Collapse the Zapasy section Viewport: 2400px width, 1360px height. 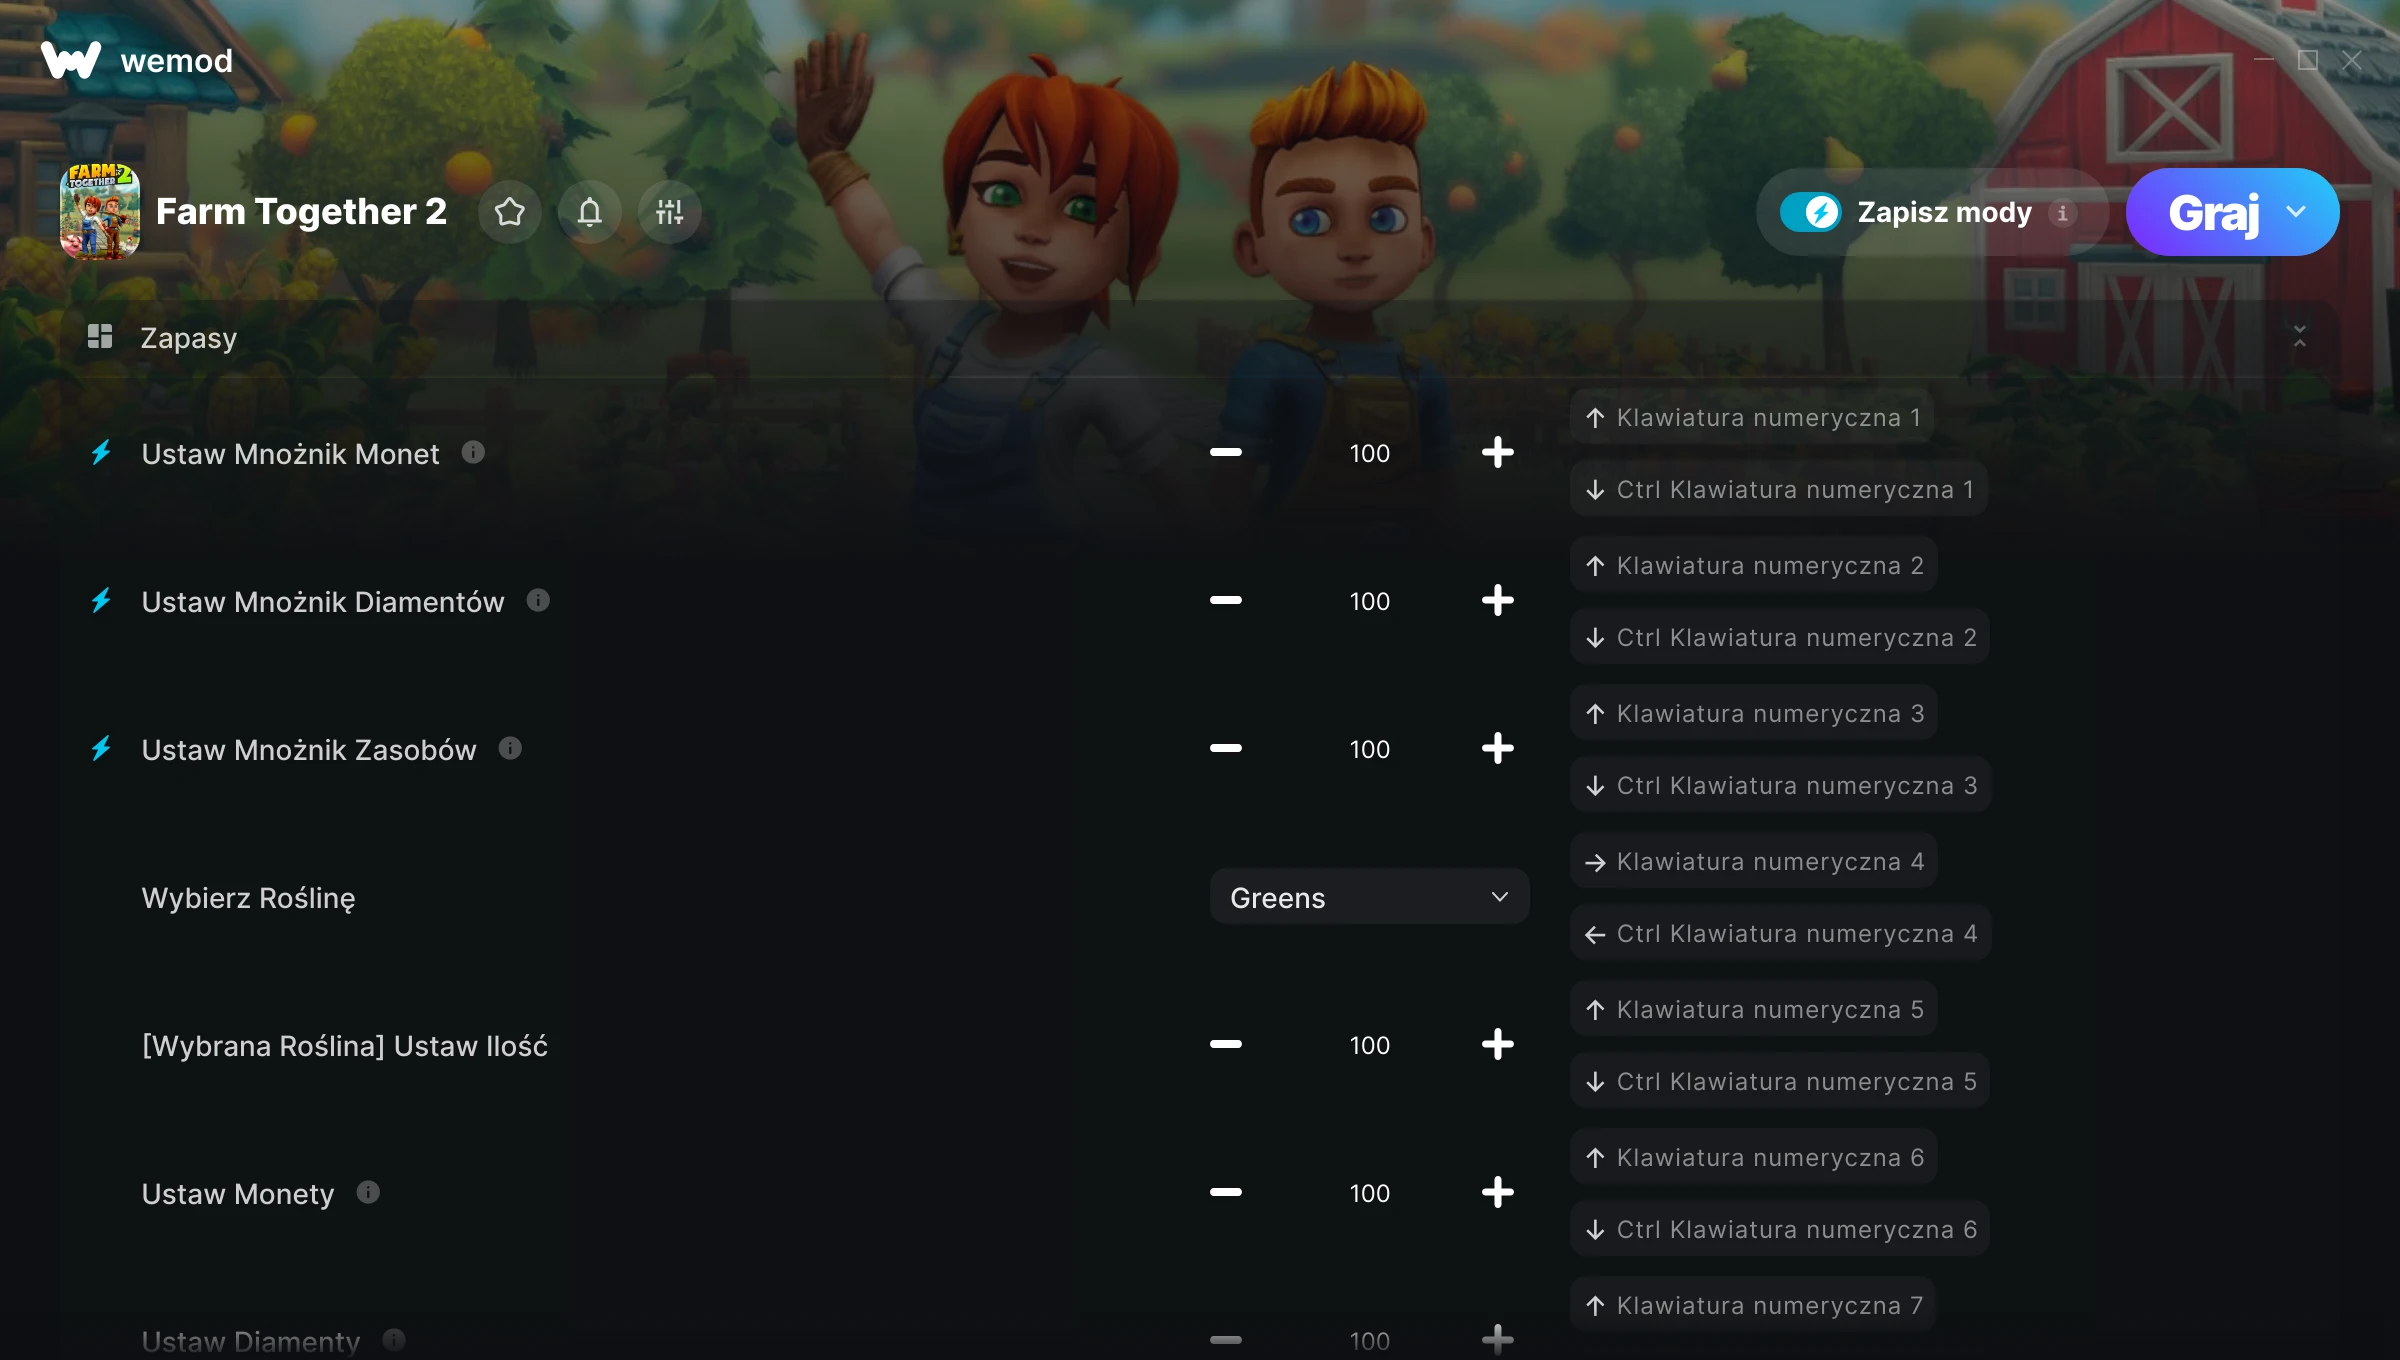2300,337
